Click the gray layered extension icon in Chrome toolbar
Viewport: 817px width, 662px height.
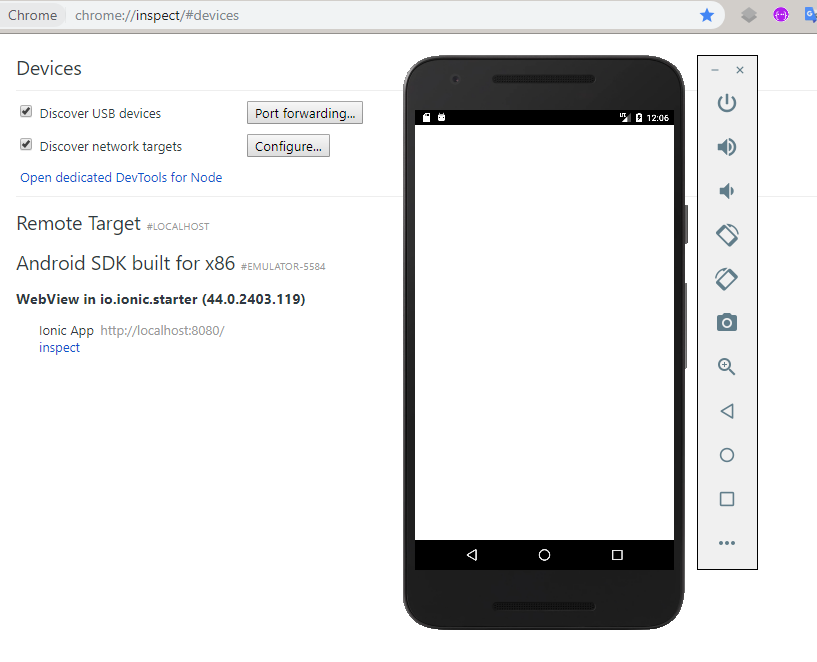[749, 15]
